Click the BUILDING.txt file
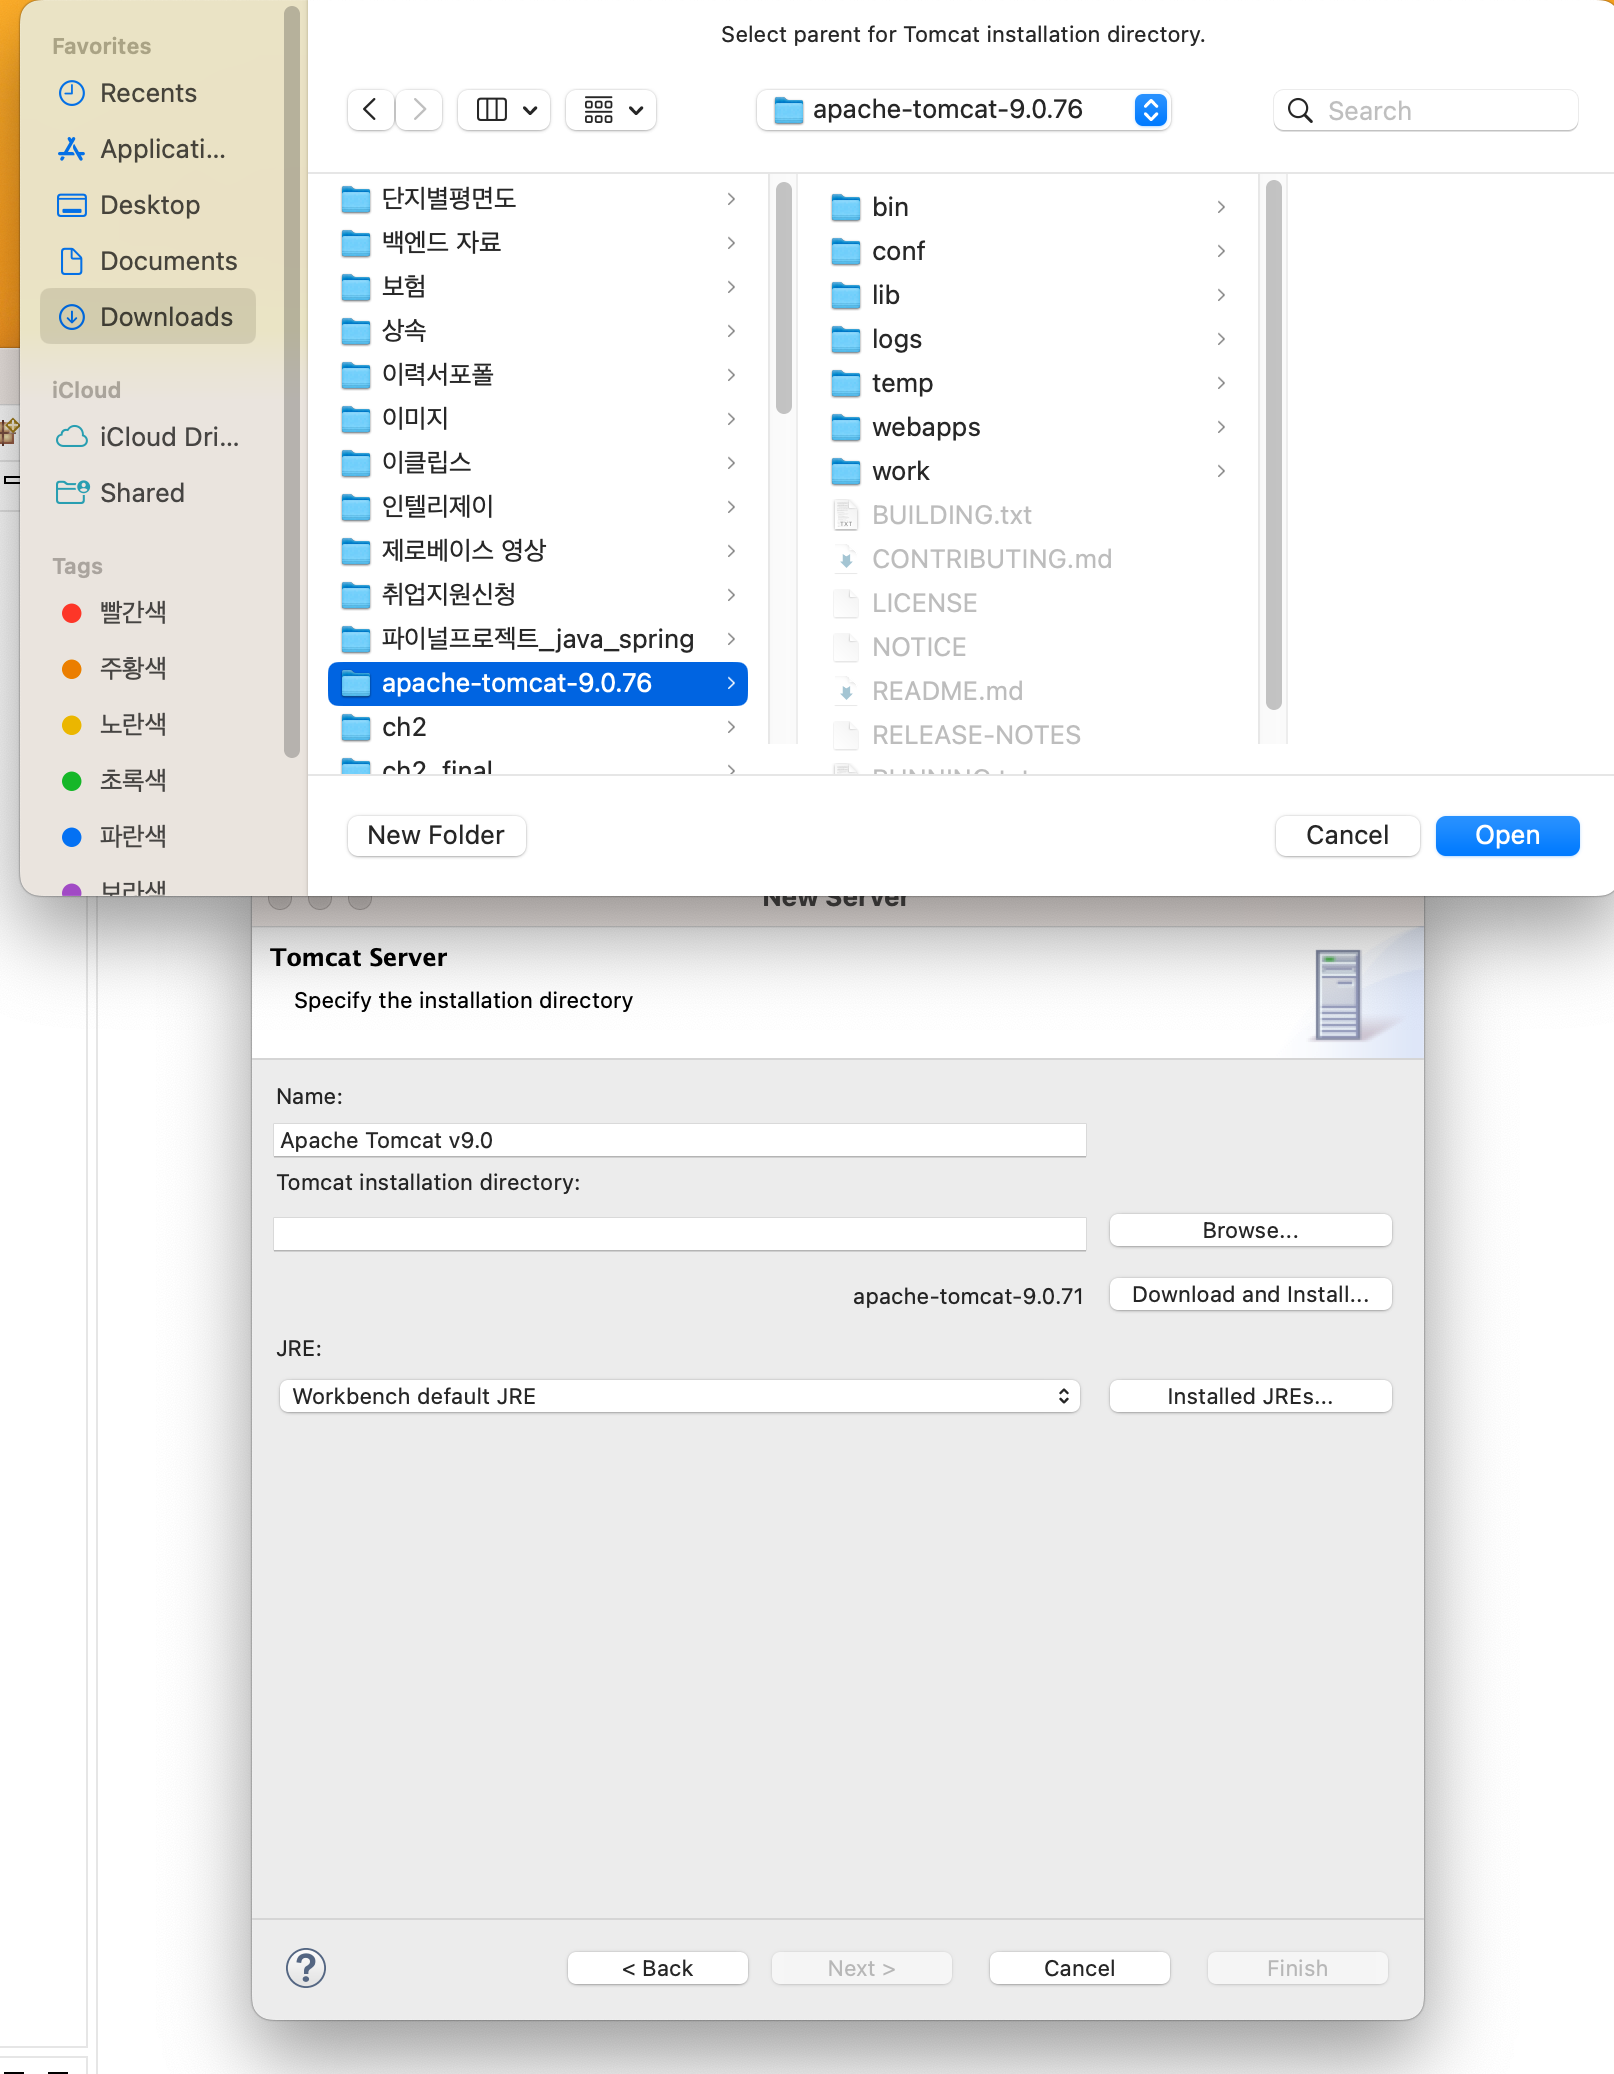The width and height of the screenshot is (1614, 2074). [951, 515]
